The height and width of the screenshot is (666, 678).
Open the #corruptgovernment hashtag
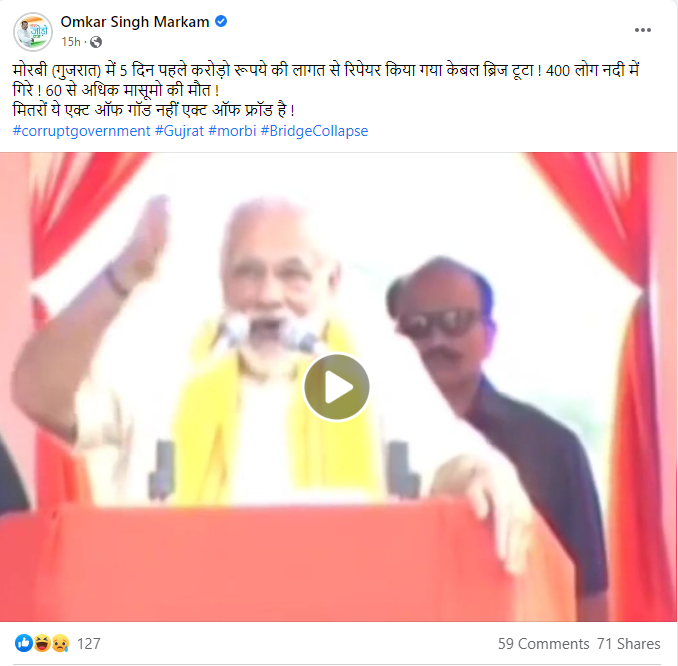tap(82, 131)
